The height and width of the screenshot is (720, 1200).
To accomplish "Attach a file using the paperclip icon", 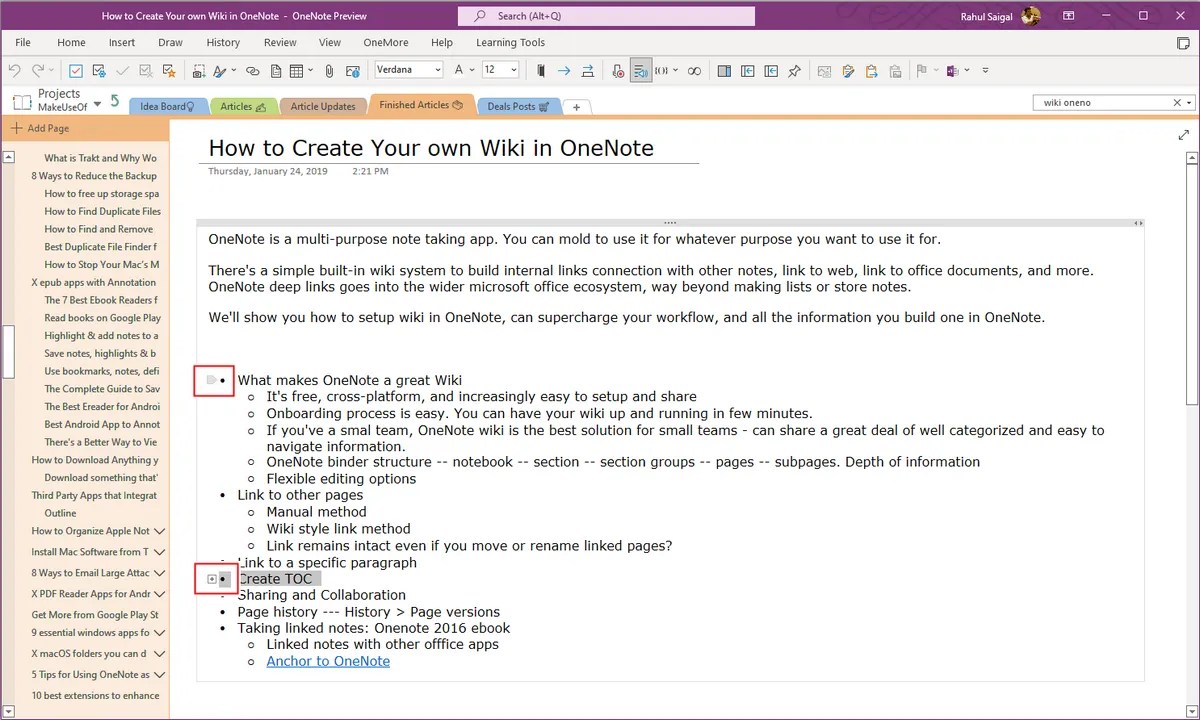I will click(x=328, y=70).
